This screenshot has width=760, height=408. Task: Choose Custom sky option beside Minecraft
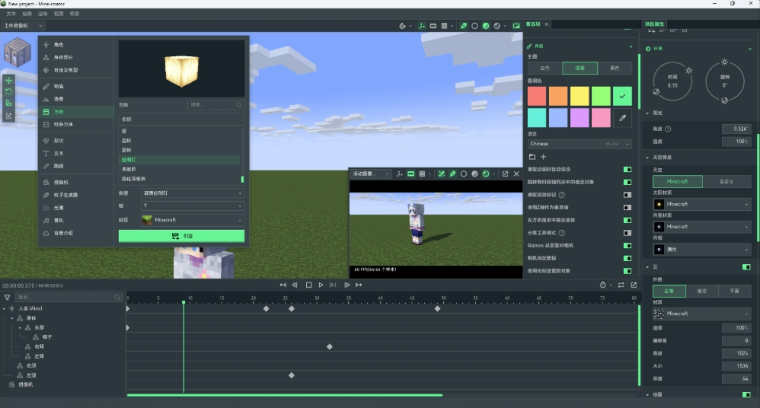click(727, 181)
